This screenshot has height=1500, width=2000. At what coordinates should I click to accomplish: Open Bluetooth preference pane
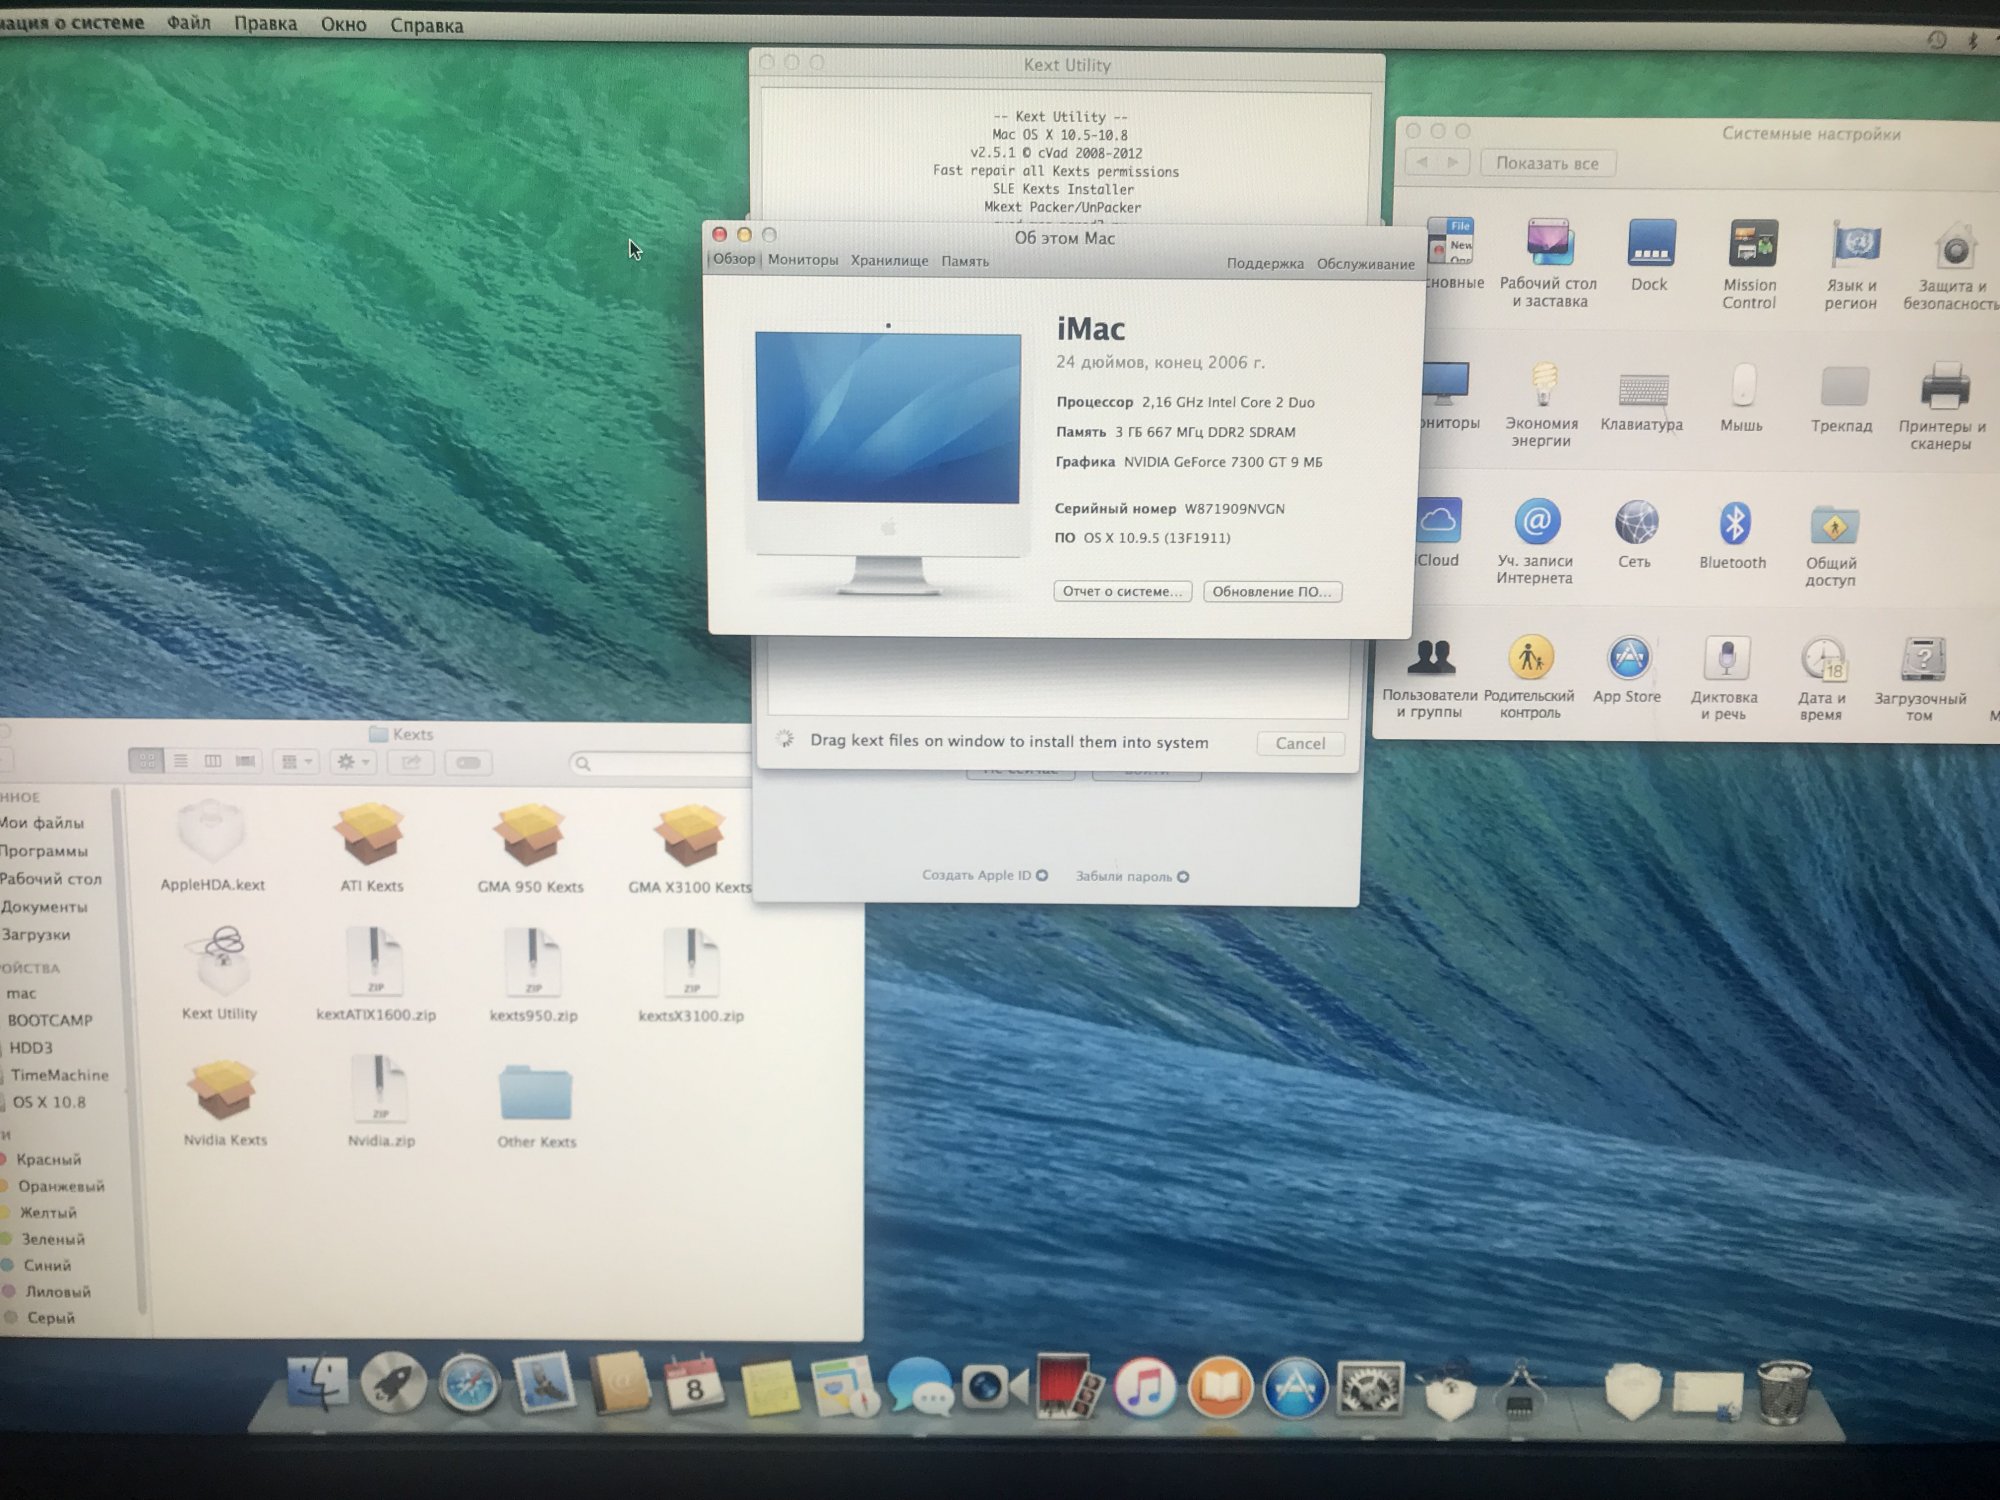(x=1733, y=535)
